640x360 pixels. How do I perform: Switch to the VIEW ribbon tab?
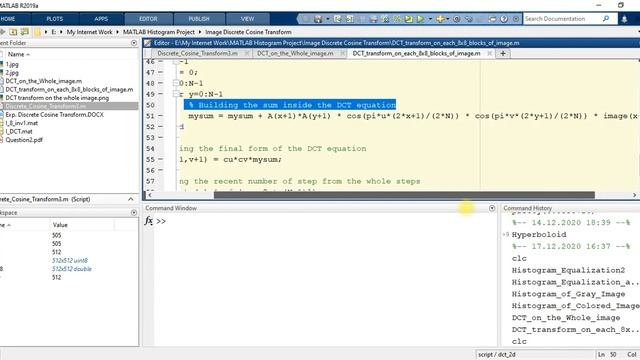[x=247, y=19]
